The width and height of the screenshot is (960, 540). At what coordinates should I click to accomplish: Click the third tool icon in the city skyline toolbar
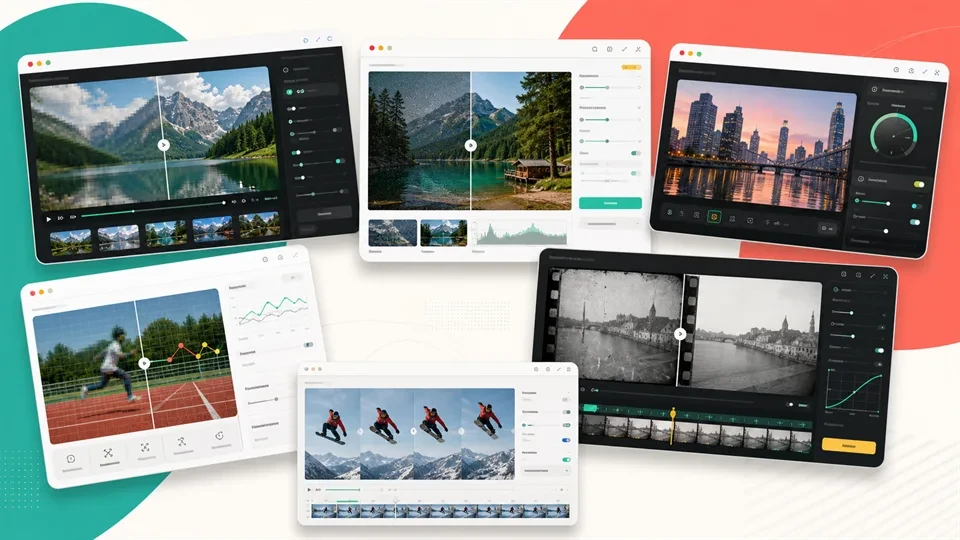coord(697,215)
